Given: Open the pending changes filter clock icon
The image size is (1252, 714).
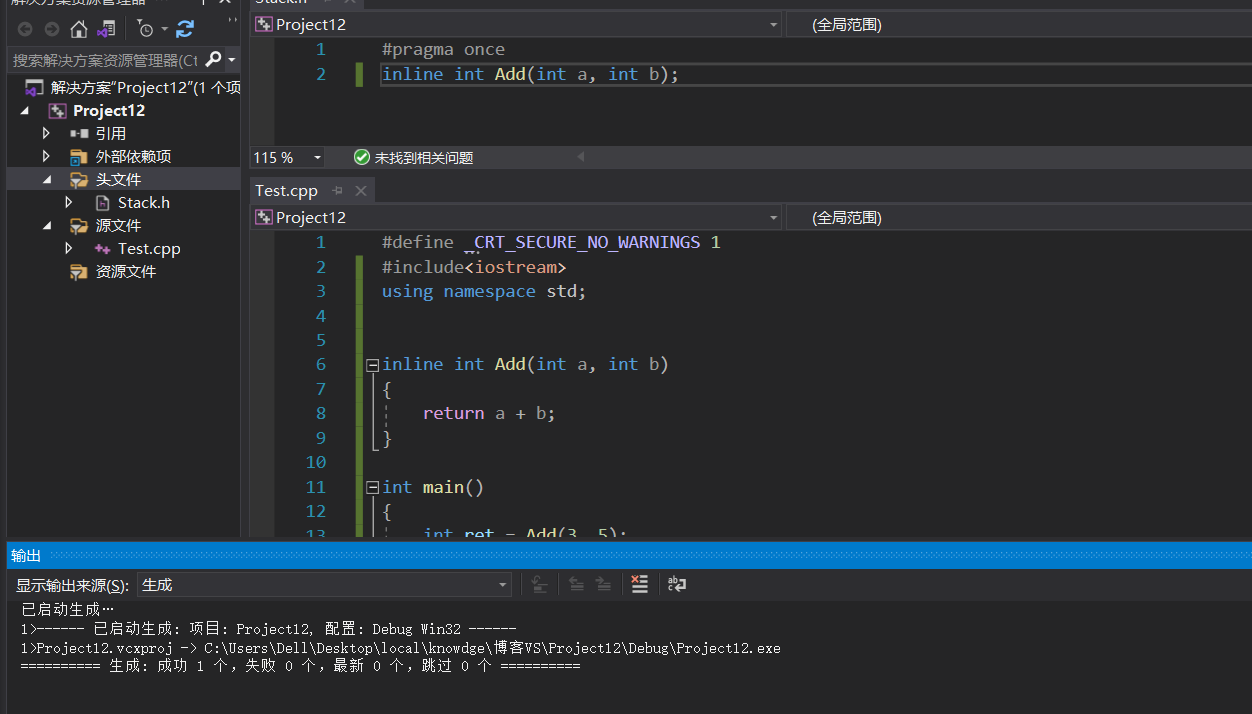Looking at the screenshot, I should 146,29.
